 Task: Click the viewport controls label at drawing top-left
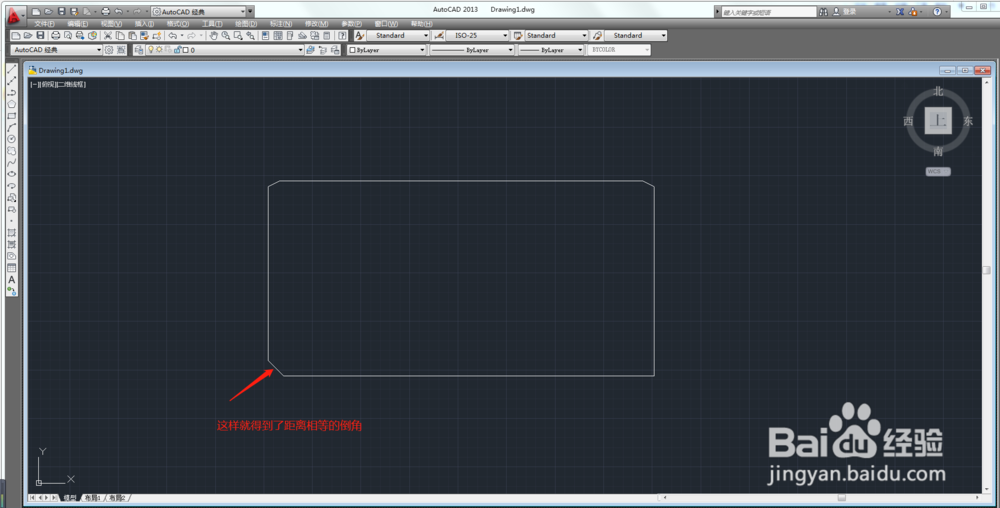(x=57, y=84)
